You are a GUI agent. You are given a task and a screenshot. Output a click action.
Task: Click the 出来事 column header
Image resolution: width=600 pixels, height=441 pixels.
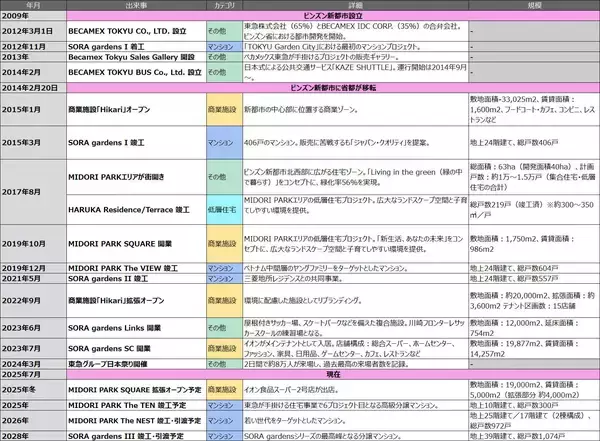137,5
